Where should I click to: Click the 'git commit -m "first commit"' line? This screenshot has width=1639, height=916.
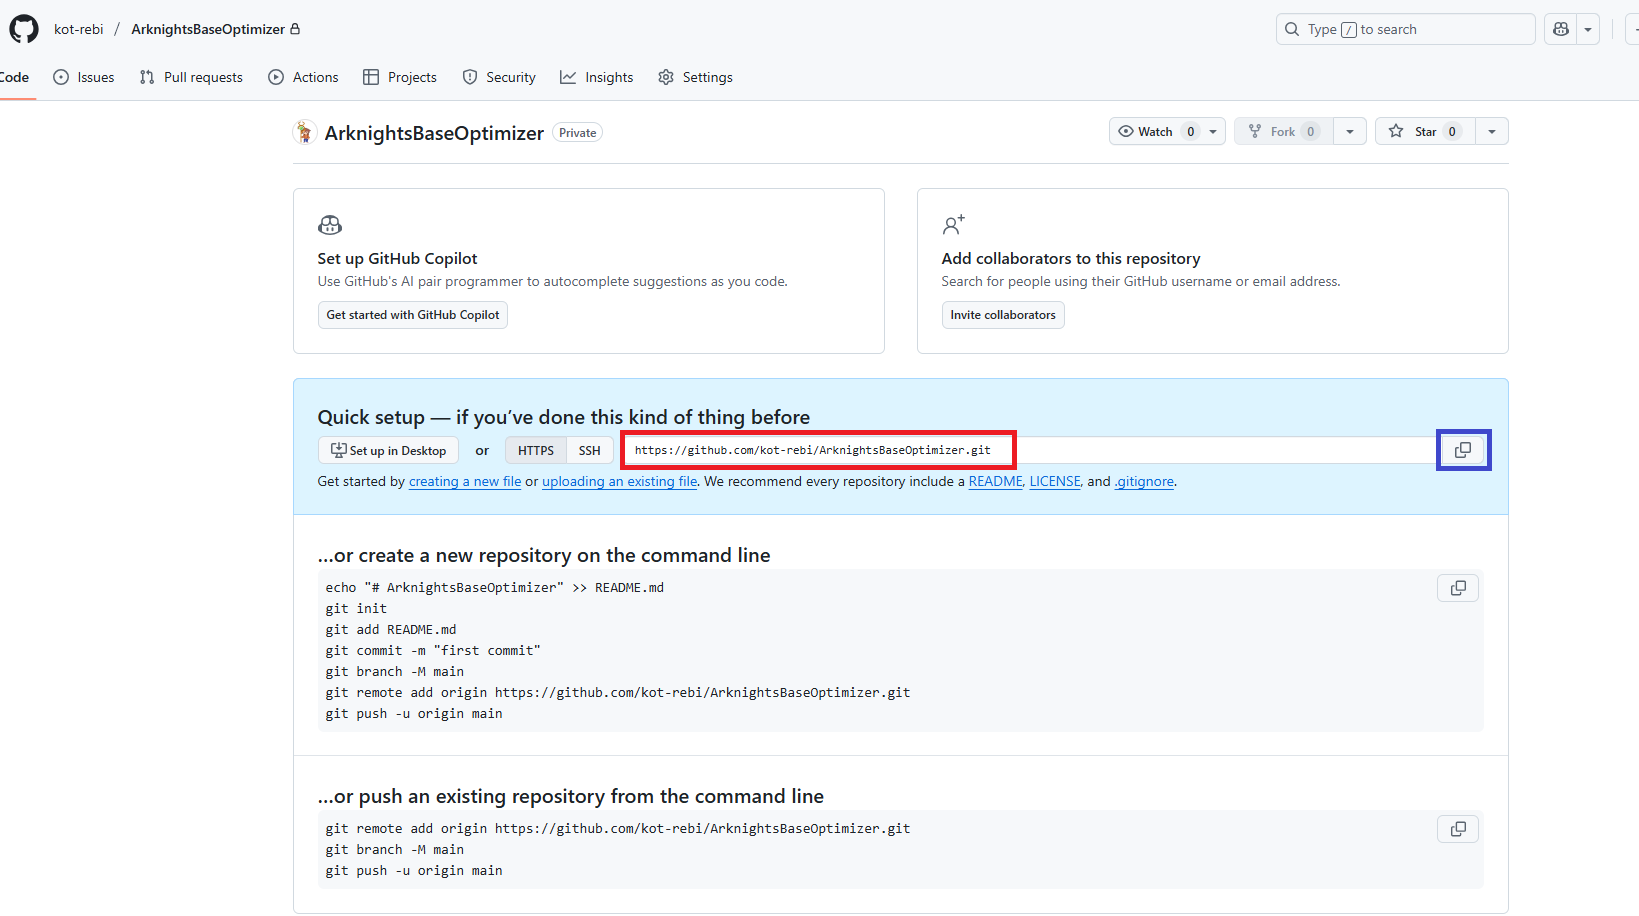(433, 650)
